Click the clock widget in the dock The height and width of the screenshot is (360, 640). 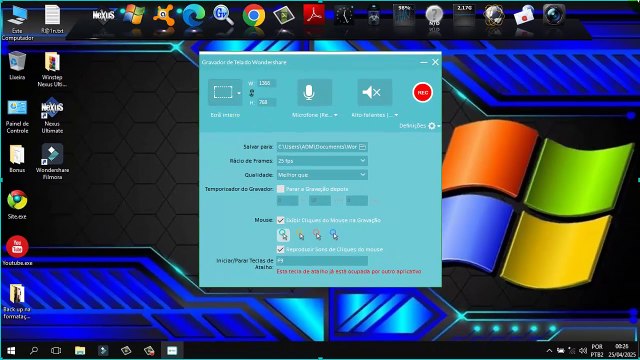pos(344,16)
